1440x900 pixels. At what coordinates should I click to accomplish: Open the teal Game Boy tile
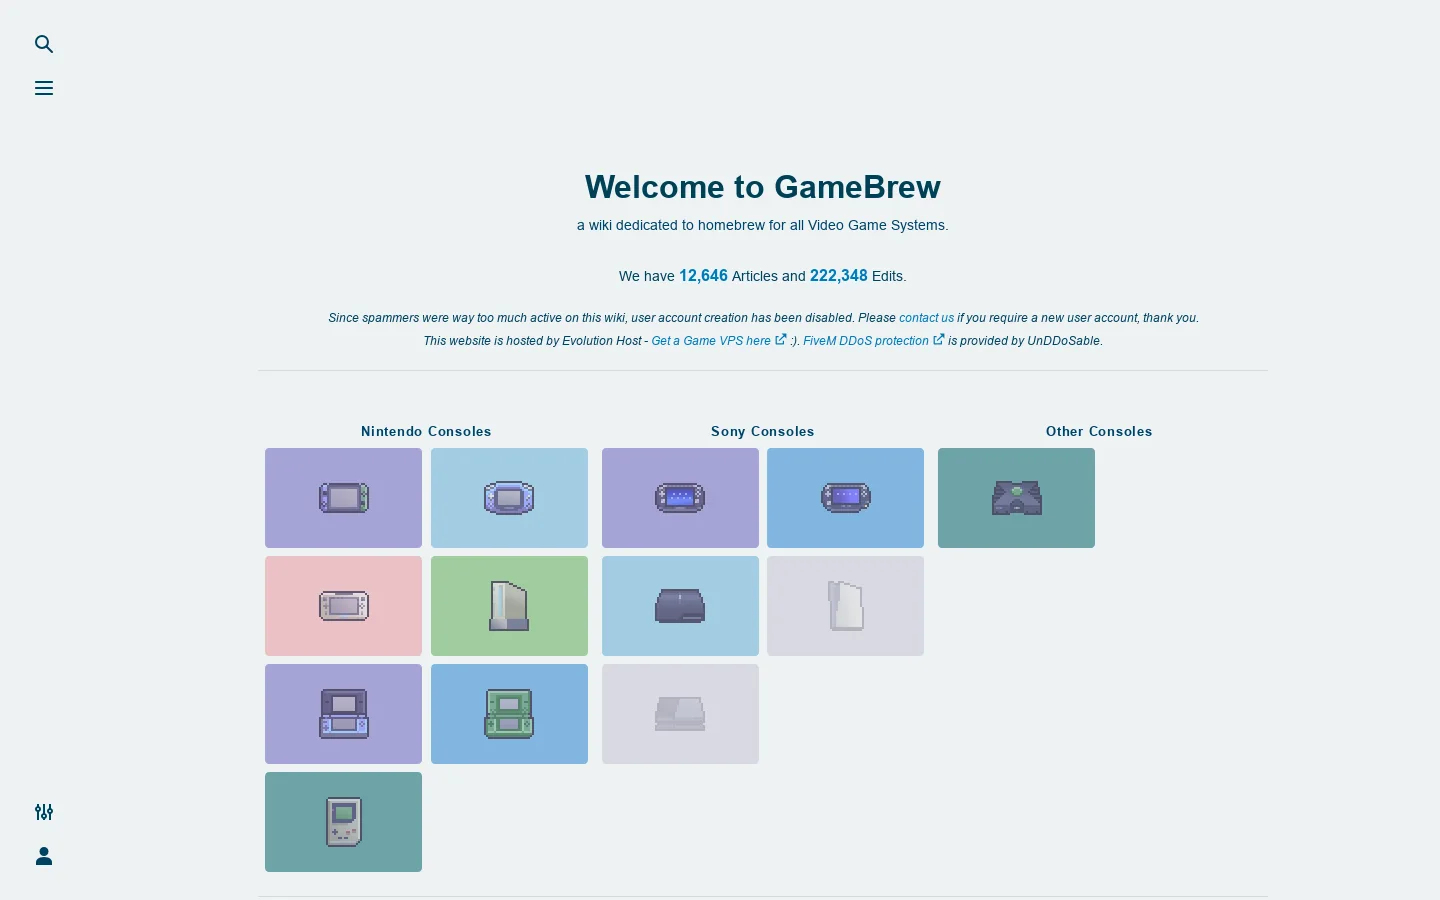tap(343, 822)
